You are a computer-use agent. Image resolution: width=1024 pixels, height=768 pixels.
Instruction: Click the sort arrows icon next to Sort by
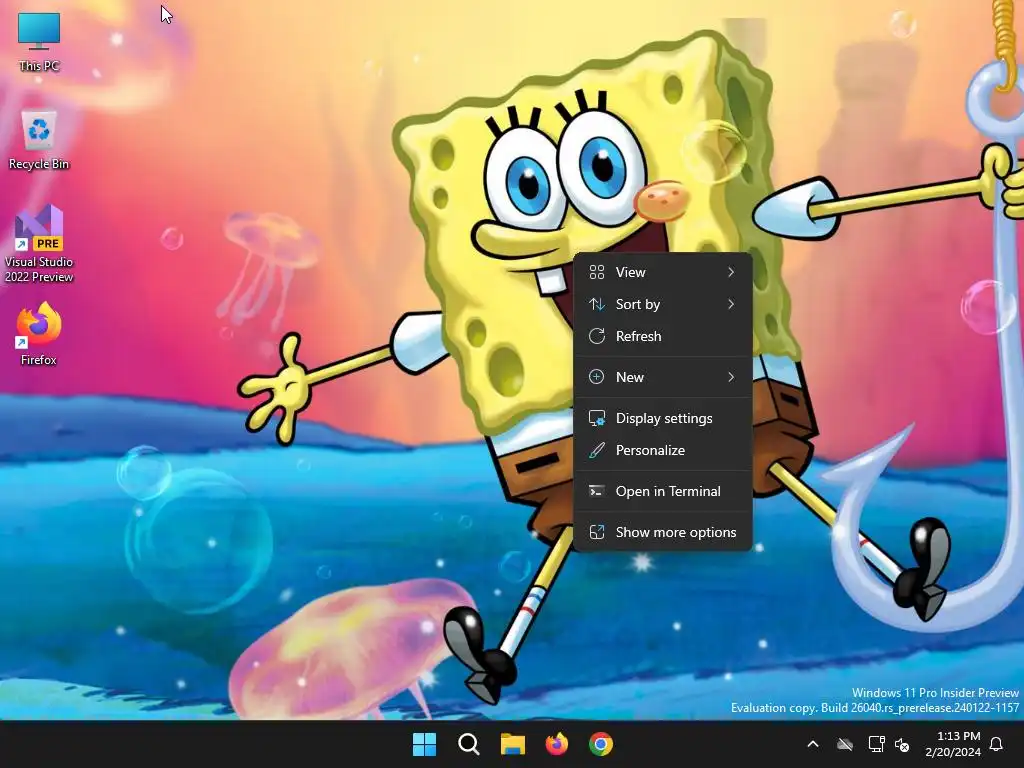point(597,304)
